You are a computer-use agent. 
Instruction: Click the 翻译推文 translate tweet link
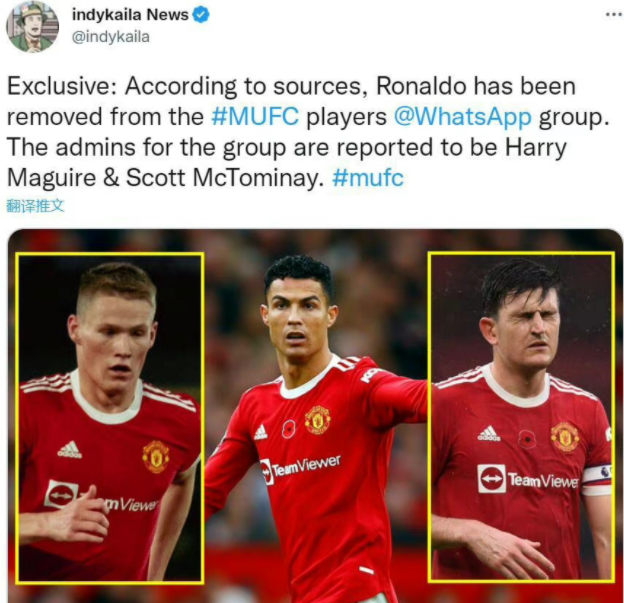(x=35, y=206)
